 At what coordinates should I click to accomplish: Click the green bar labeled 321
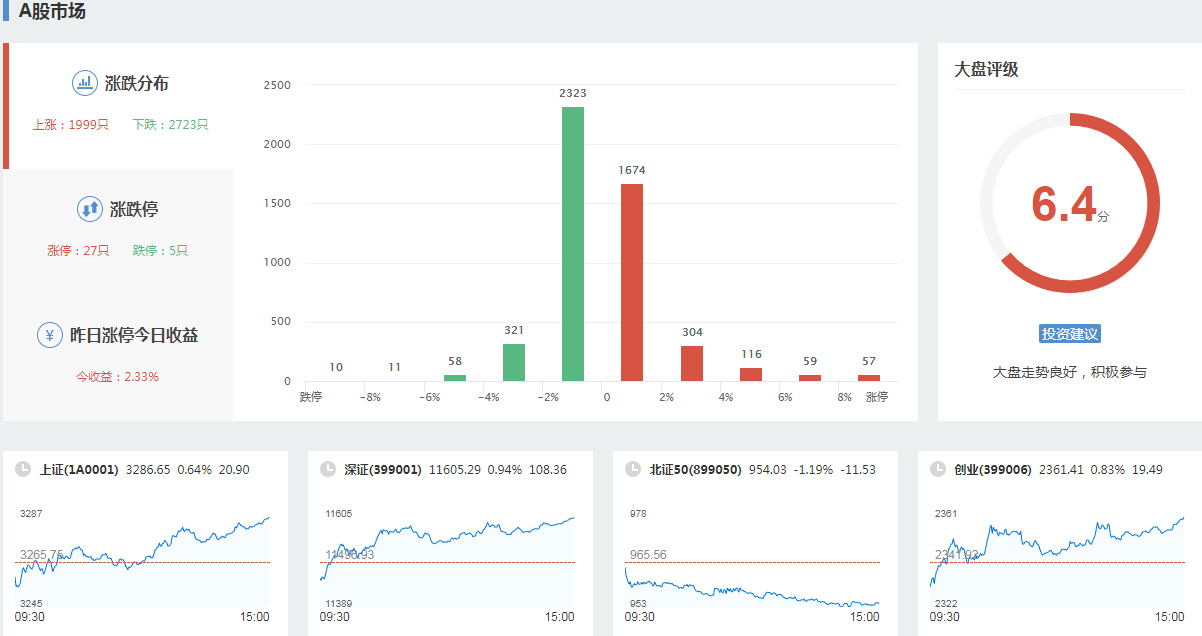pos(514,362)
